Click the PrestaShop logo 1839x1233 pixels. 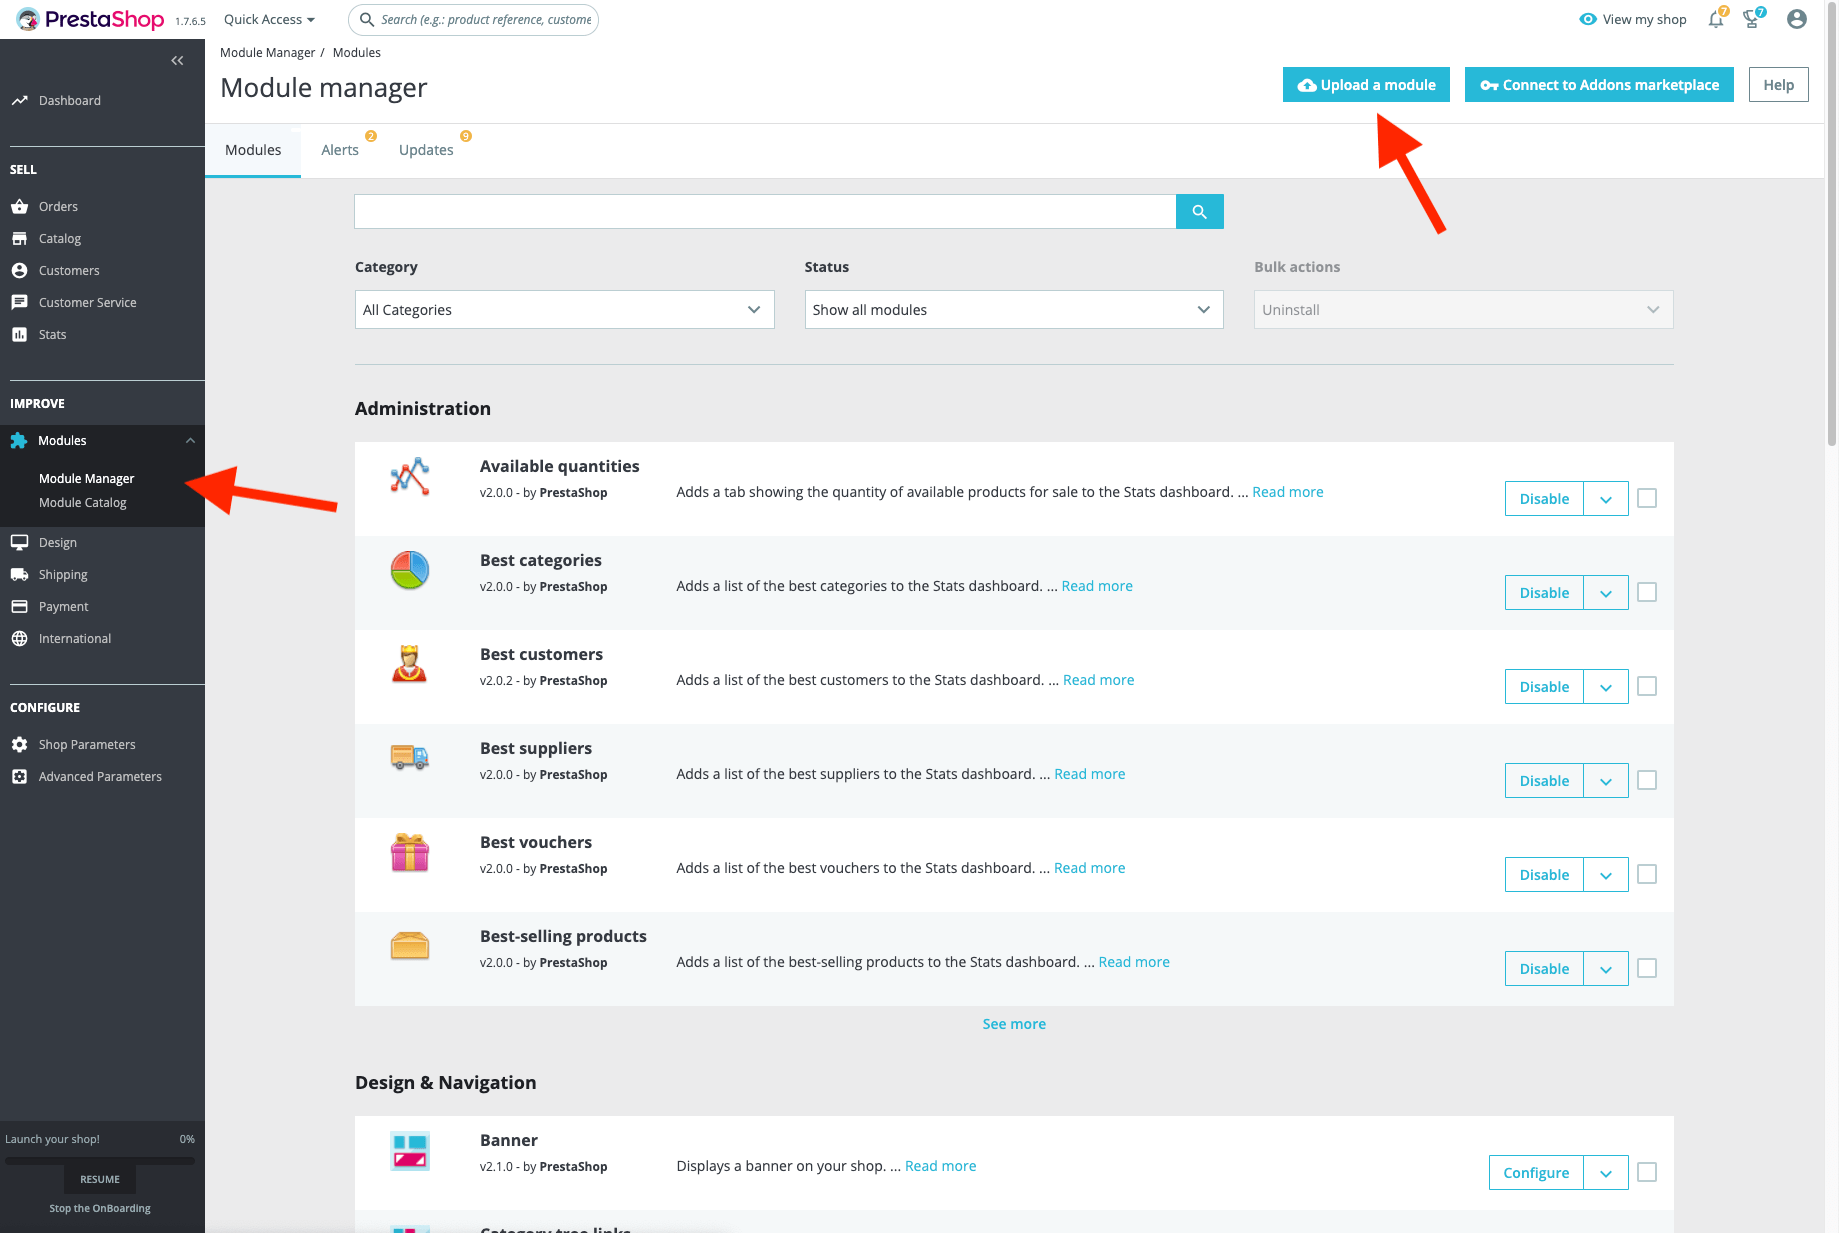coord(90,19)
